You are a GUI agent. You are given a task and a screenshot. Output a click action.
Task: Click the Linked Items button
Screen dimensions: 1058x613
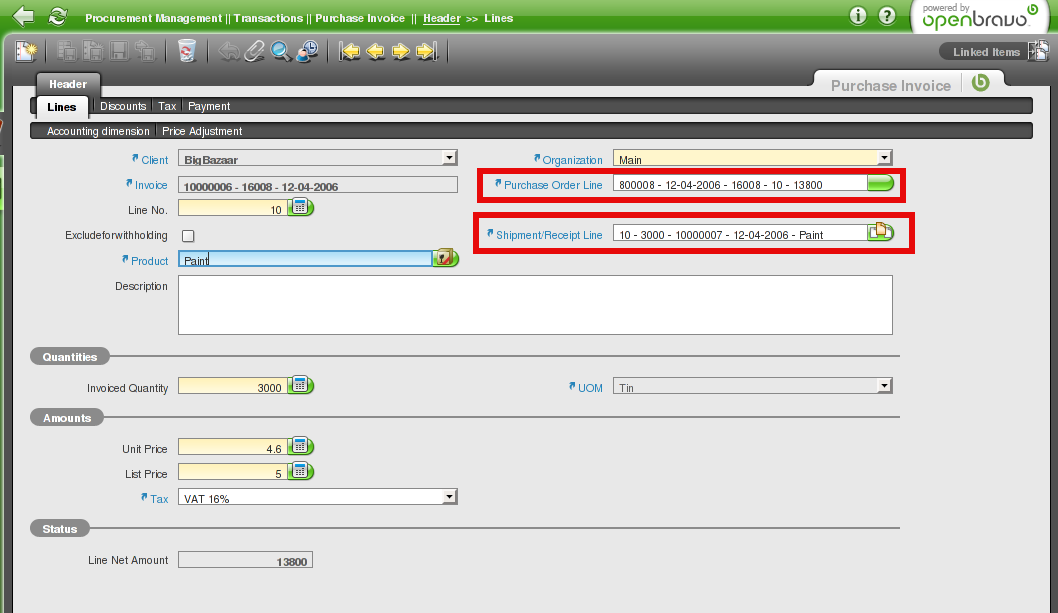click(986, 52)
